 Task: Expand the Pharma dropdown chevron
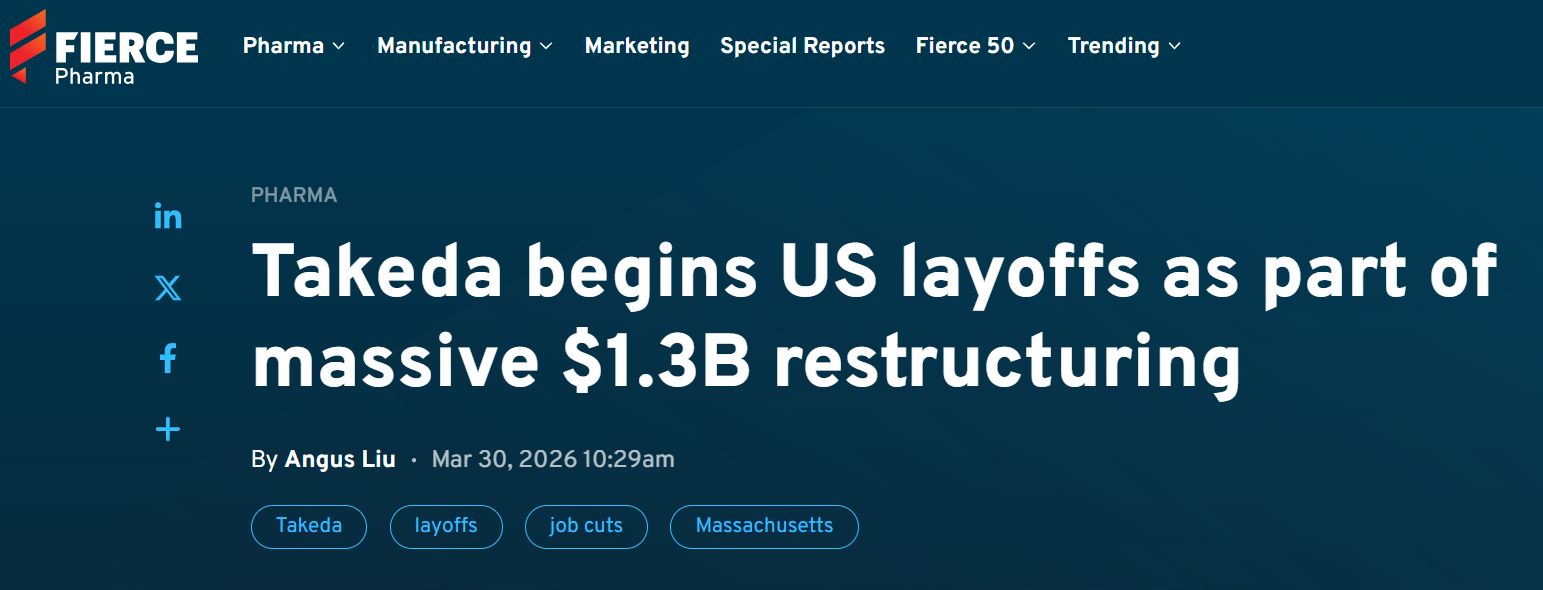point(339,47)
